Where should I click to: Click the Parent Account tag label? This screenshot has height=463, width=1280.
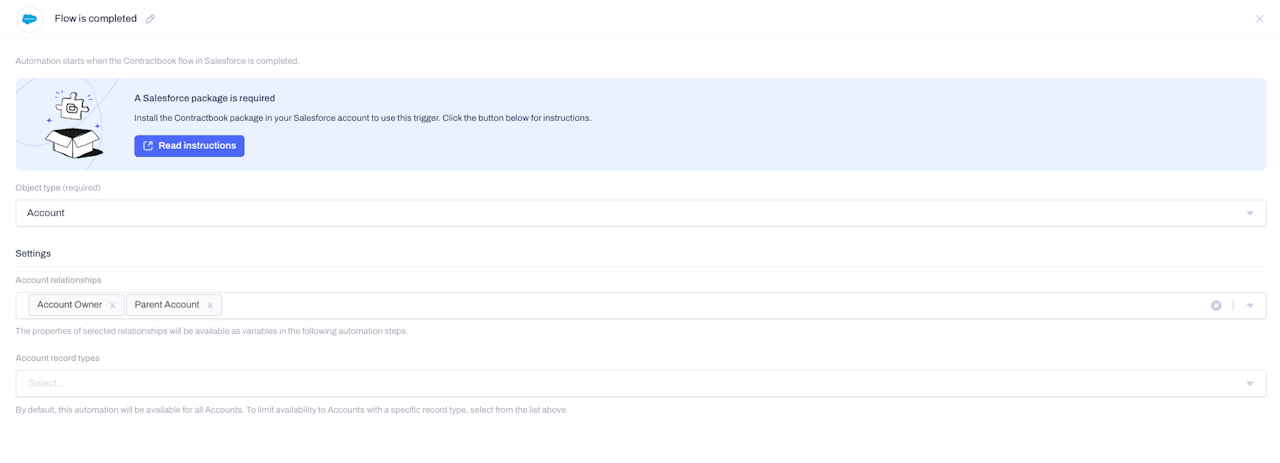[167, 305]
